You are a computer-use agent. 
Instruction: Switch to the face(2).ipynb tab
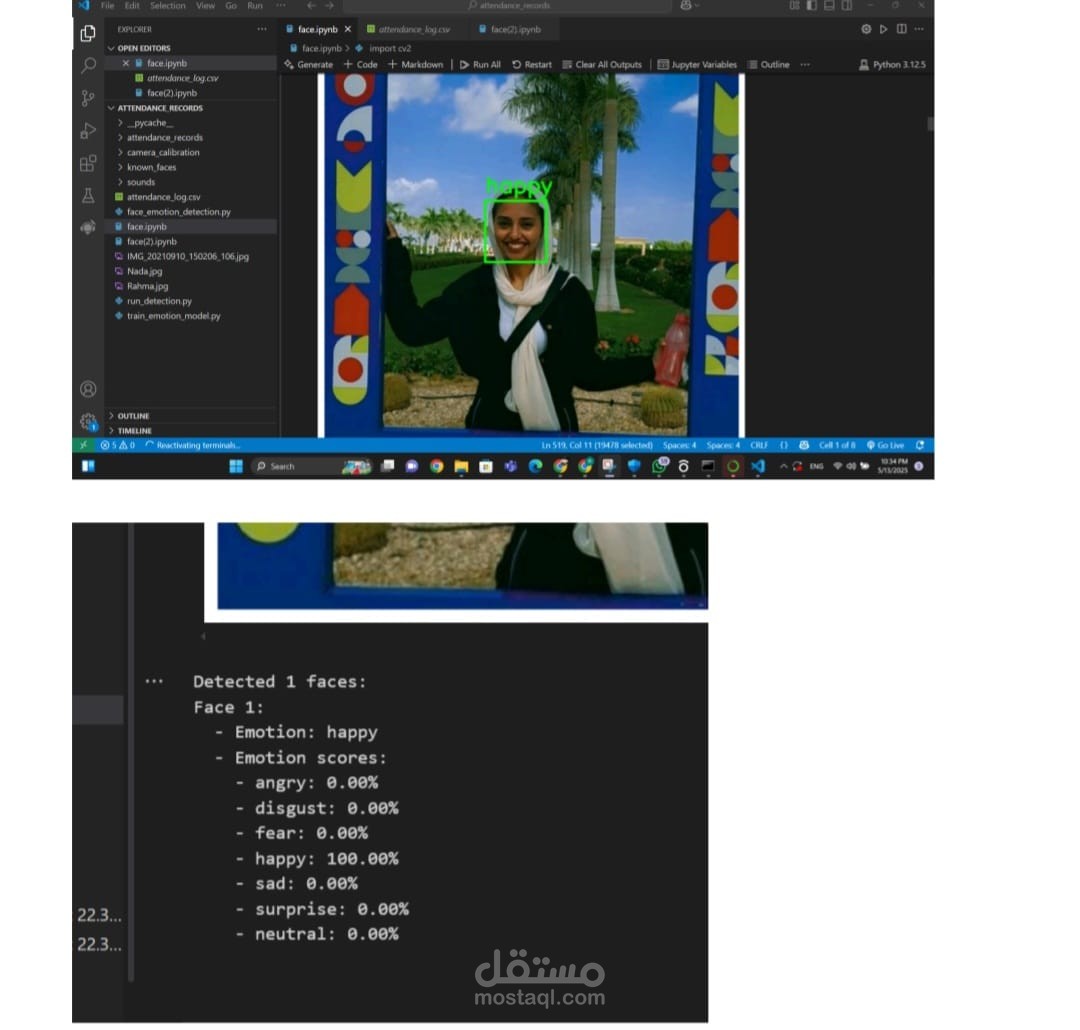click(509, 29)
